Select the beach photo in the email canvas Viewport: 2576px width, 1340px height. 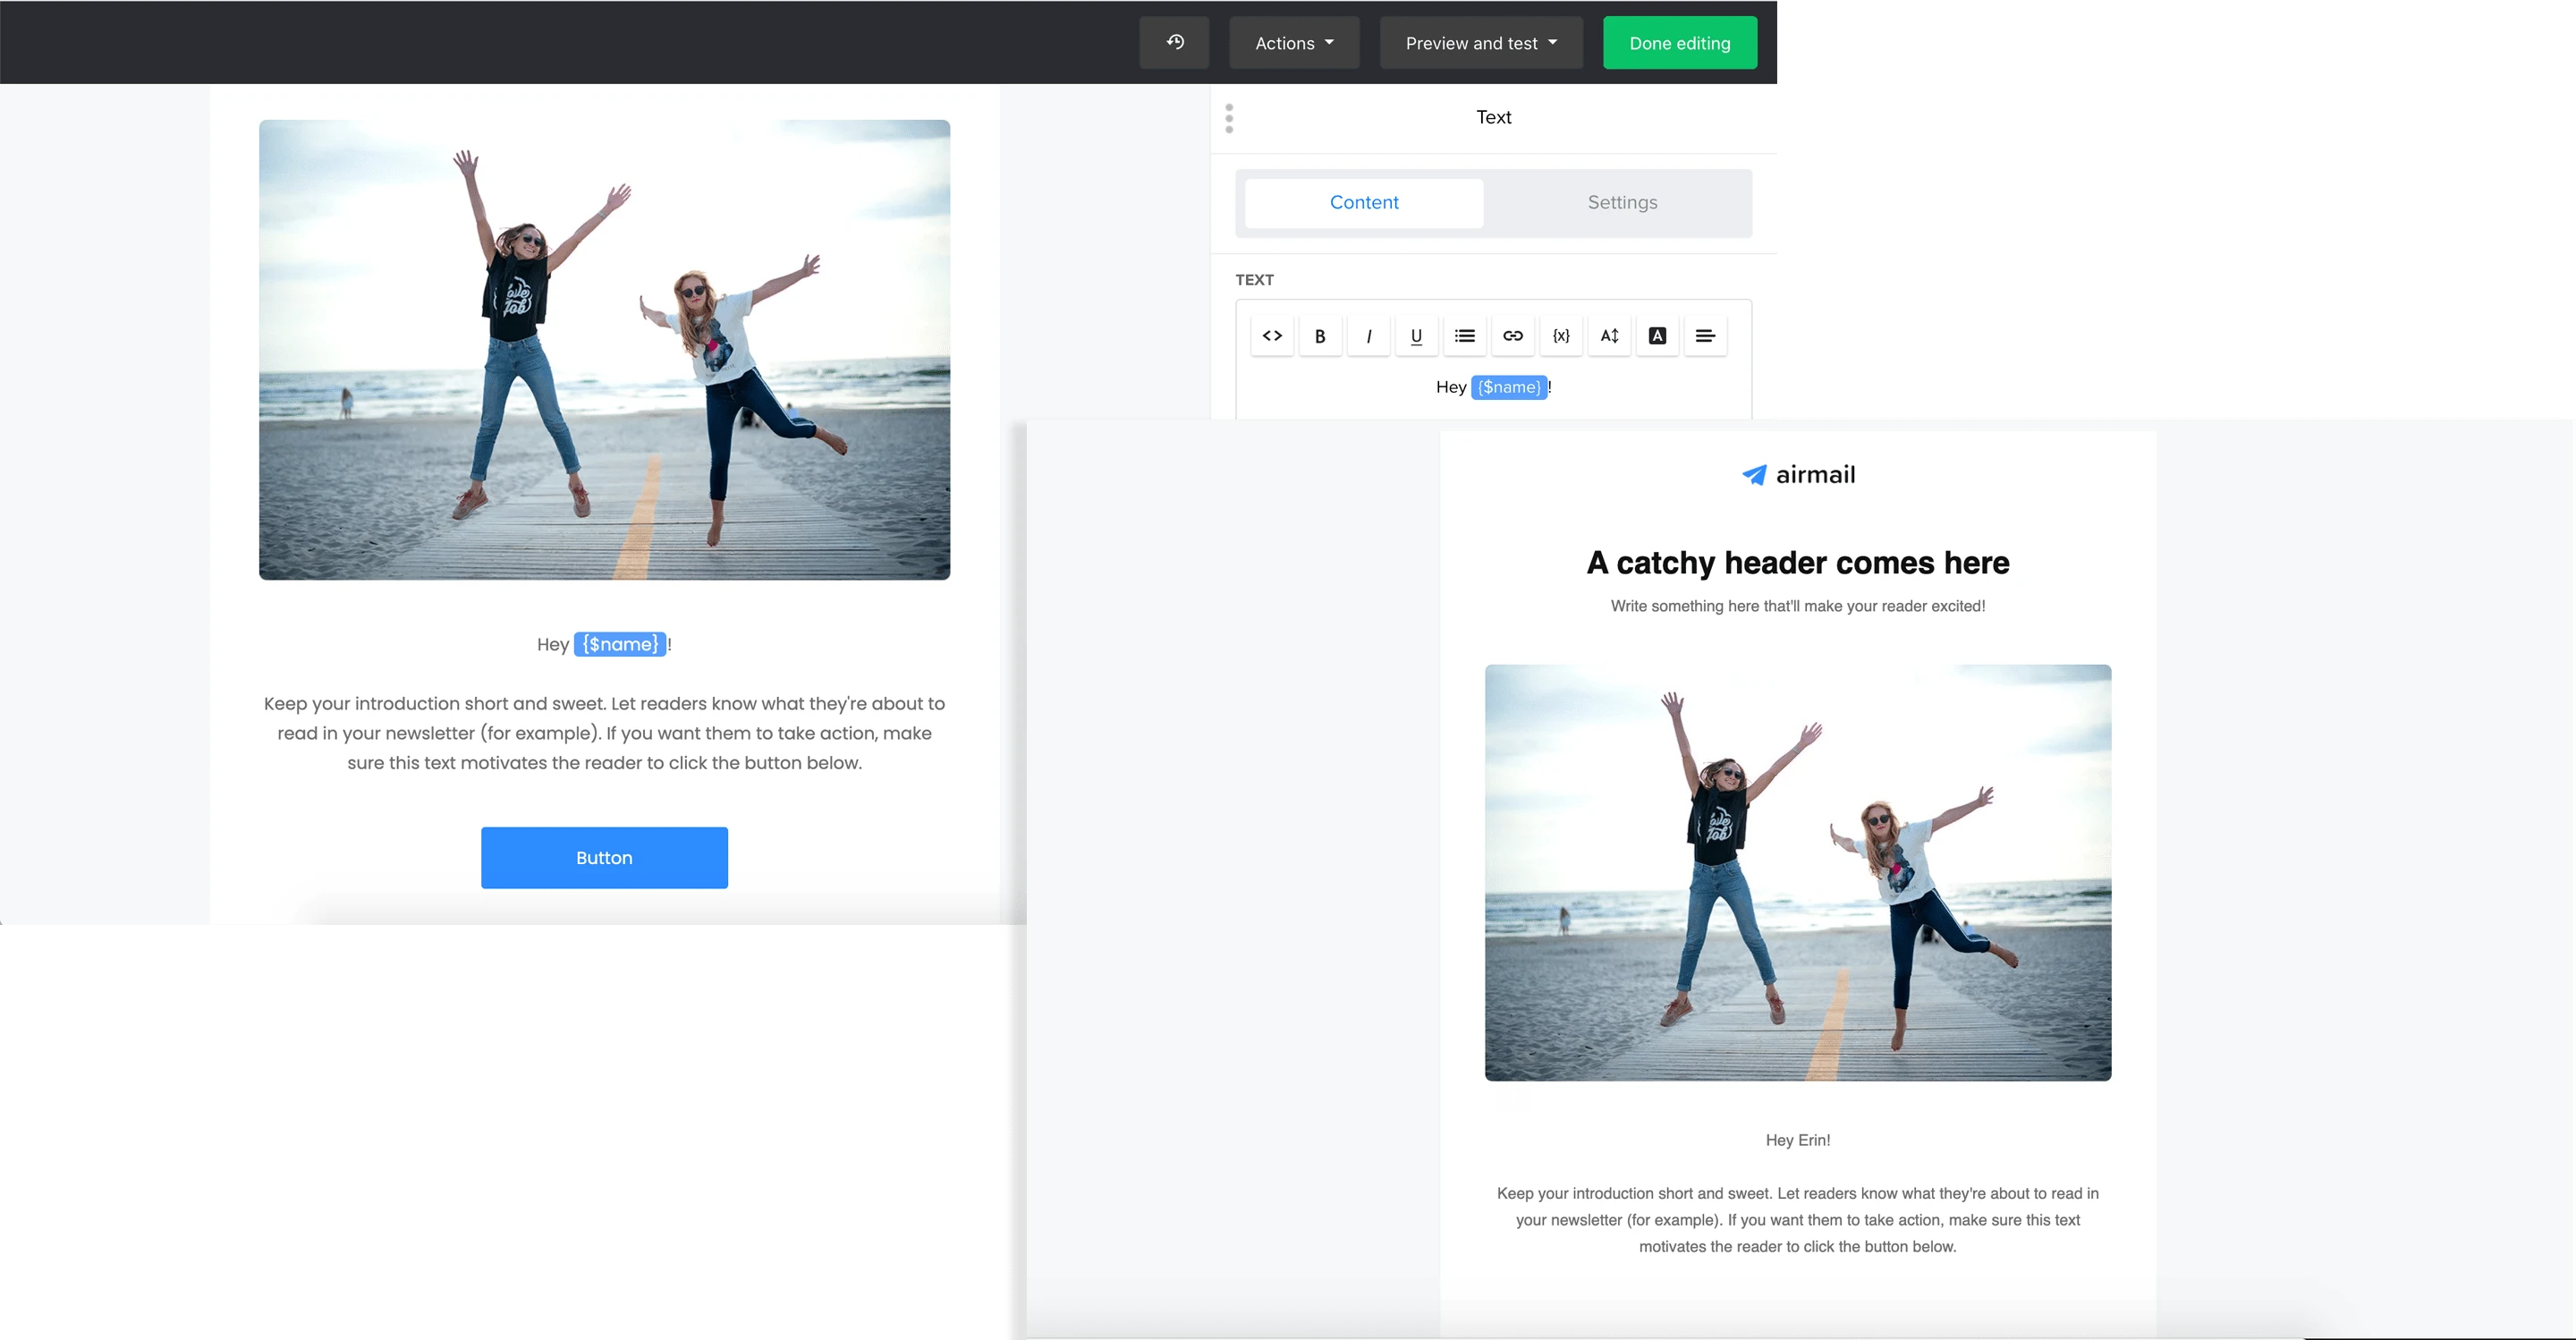click(604, 349)
